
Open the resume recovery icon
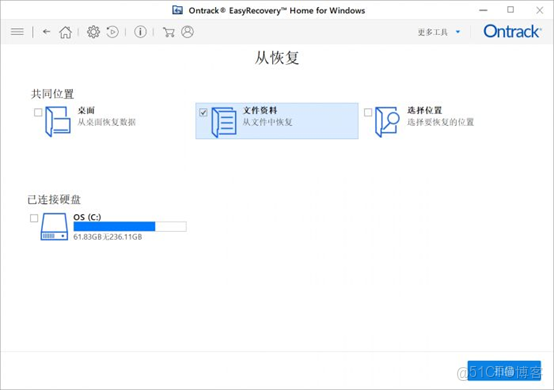pos(113,32)
